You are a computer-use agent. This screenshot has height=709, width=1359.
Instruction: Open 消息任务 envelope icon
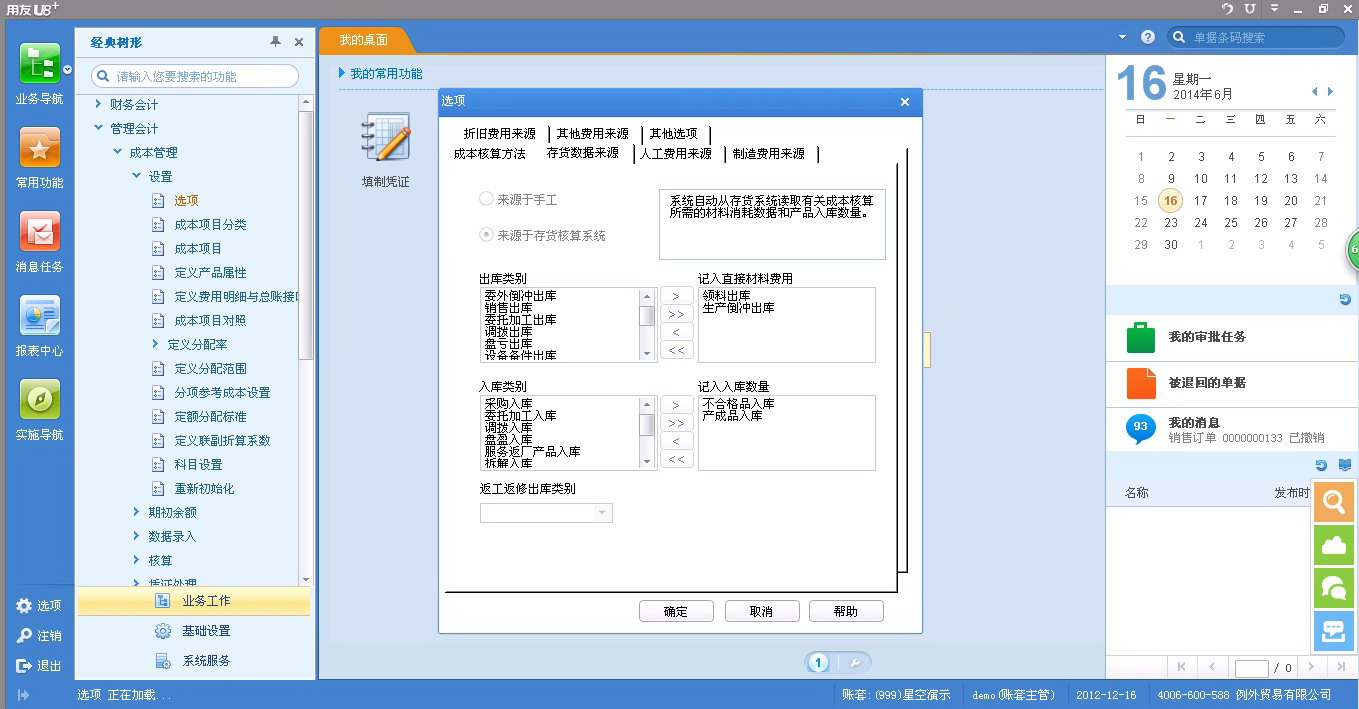pyautogui.click(x=40, y=232)
